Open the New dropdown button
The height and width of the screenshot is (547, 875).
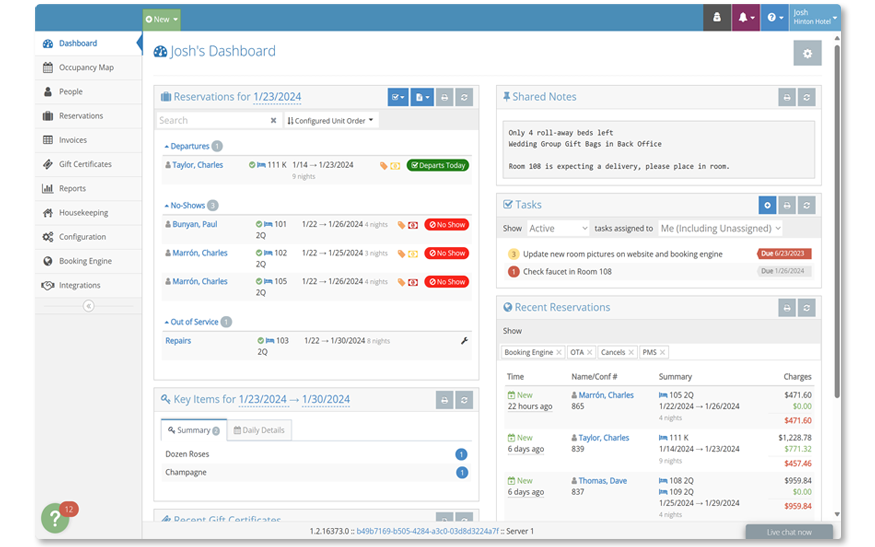[x=161, y=20]
